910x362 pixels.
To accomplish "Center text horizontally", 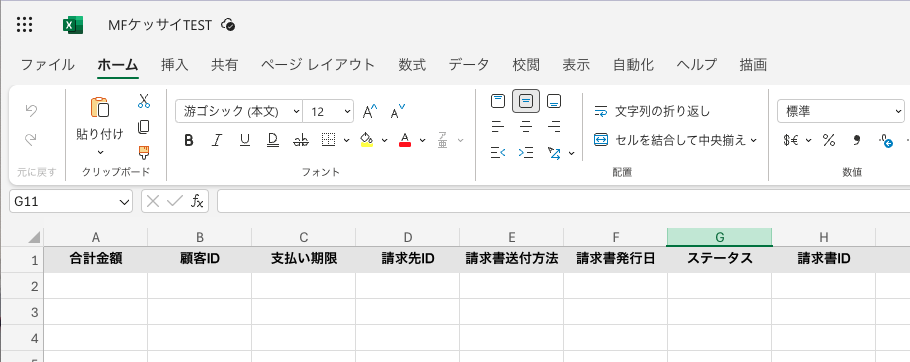I will (526, 126).
